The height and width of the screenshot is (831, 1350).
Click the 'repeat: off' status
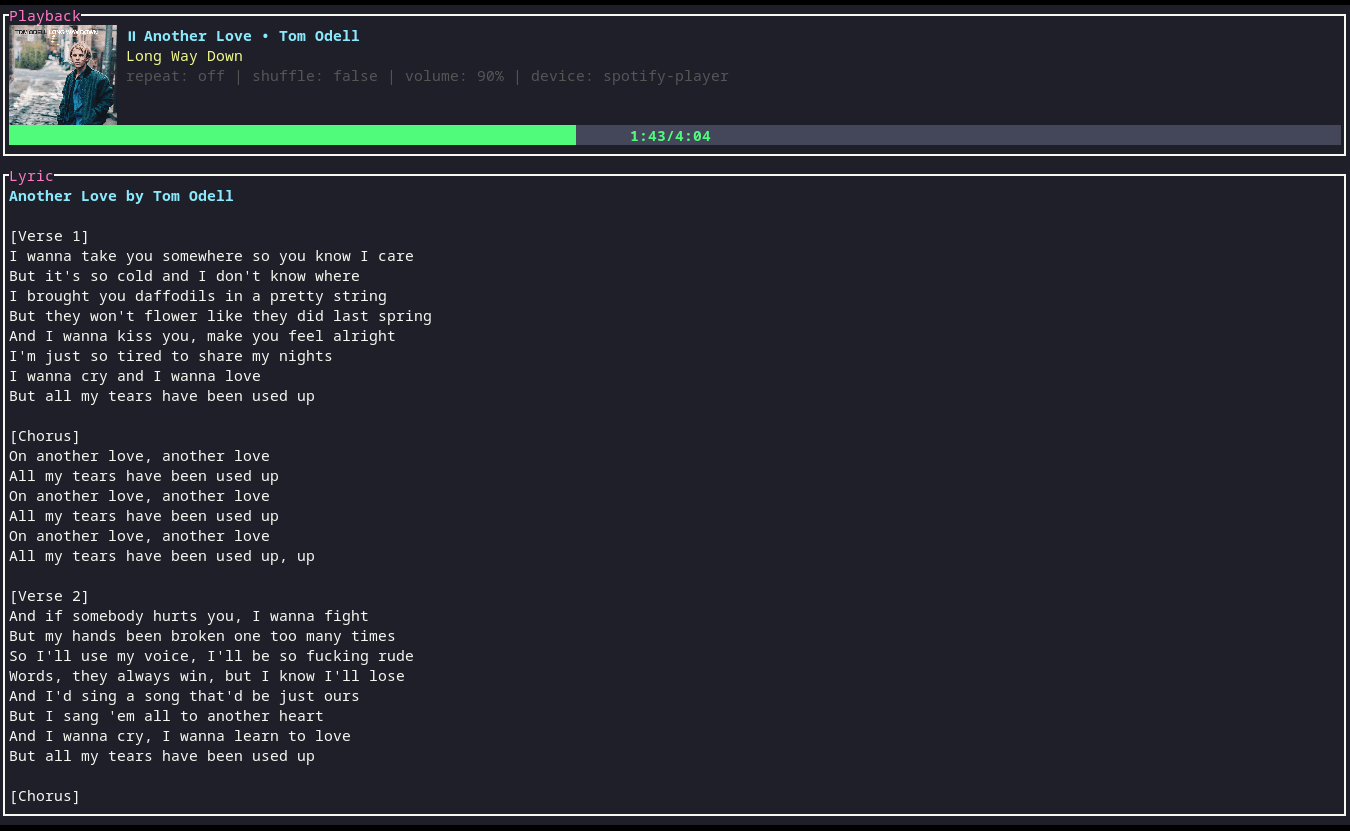click(x=175, y=76)
